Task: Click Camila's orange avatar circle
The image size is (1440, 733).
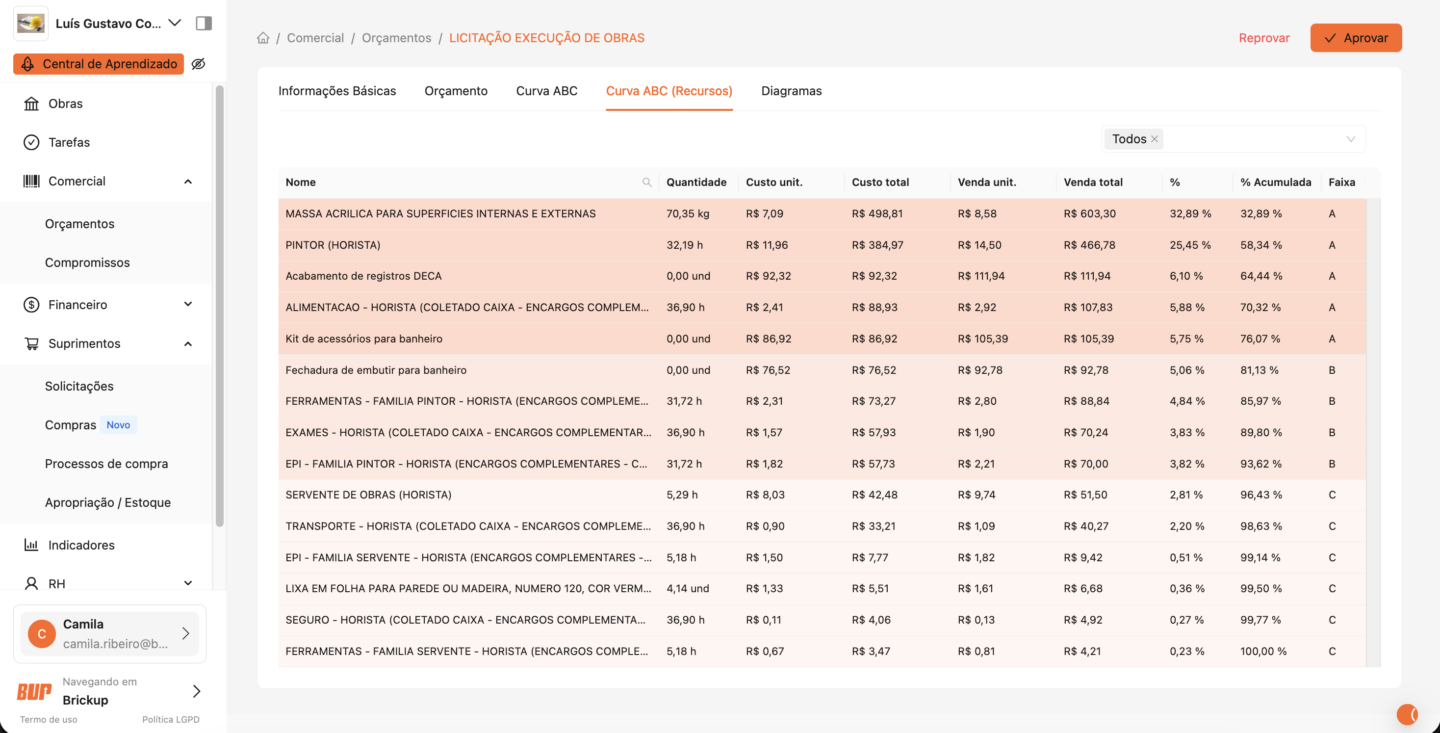Action: pyautogui.click(x=41, y=634)
